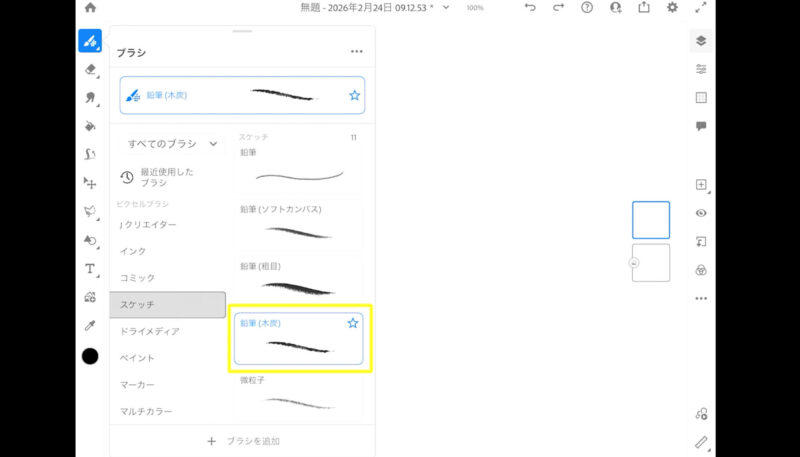This screenshot has height=457, width=800.
Task: Add a new layer
Action: [701, 185]
